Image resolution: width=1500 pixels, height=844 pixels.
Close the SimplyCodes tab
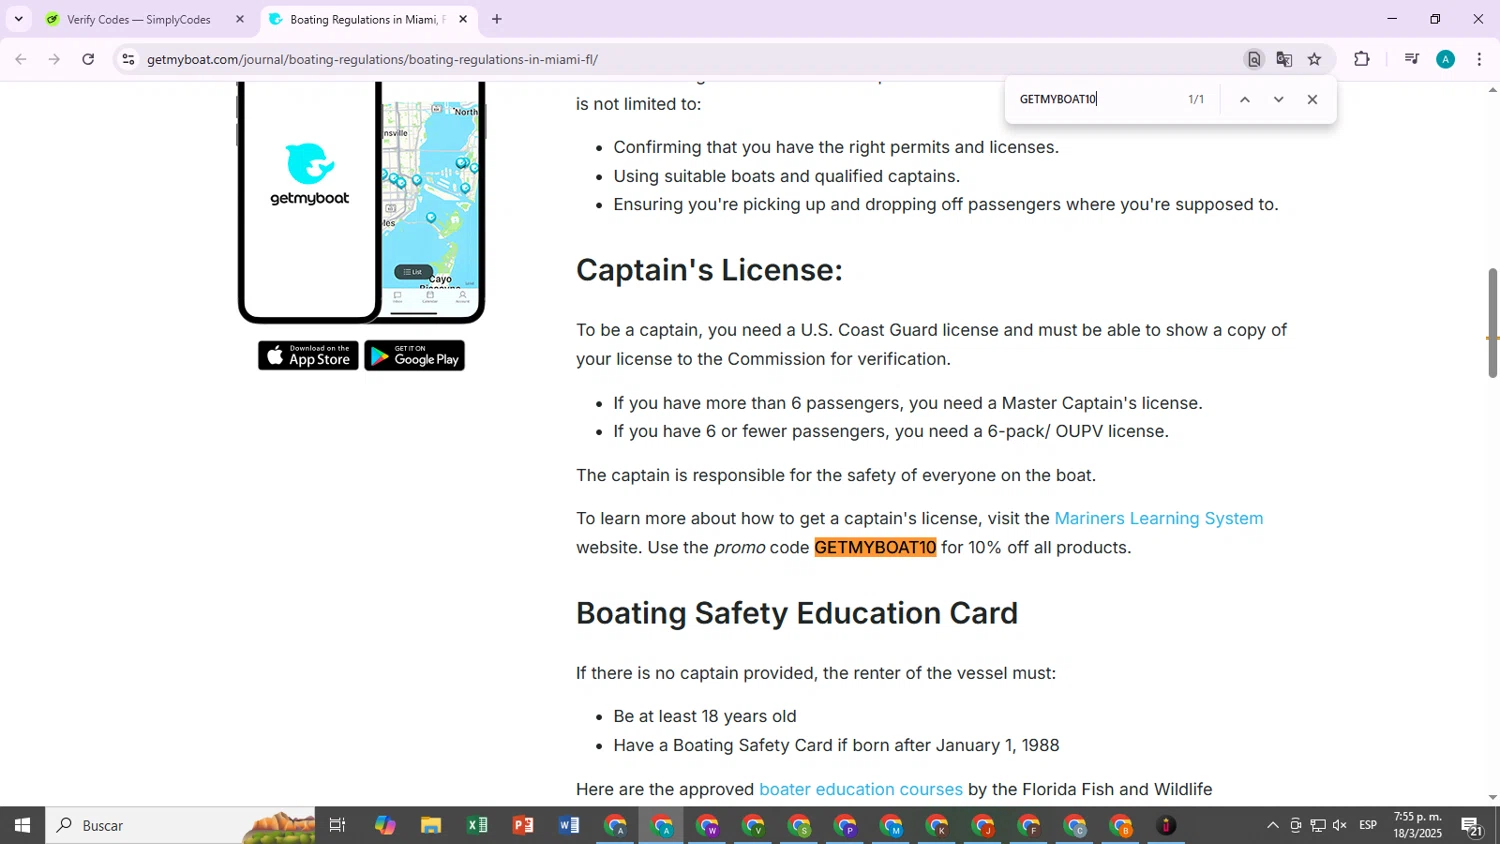click(x=239, y=19)
